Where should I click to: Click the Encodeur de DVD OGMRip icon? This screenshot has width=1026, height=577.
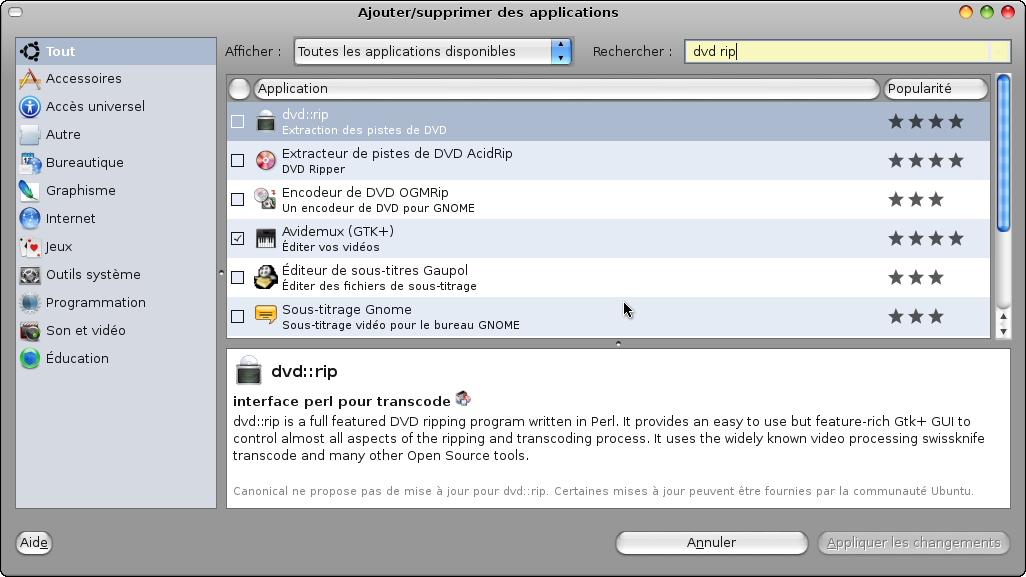[266, 199]
